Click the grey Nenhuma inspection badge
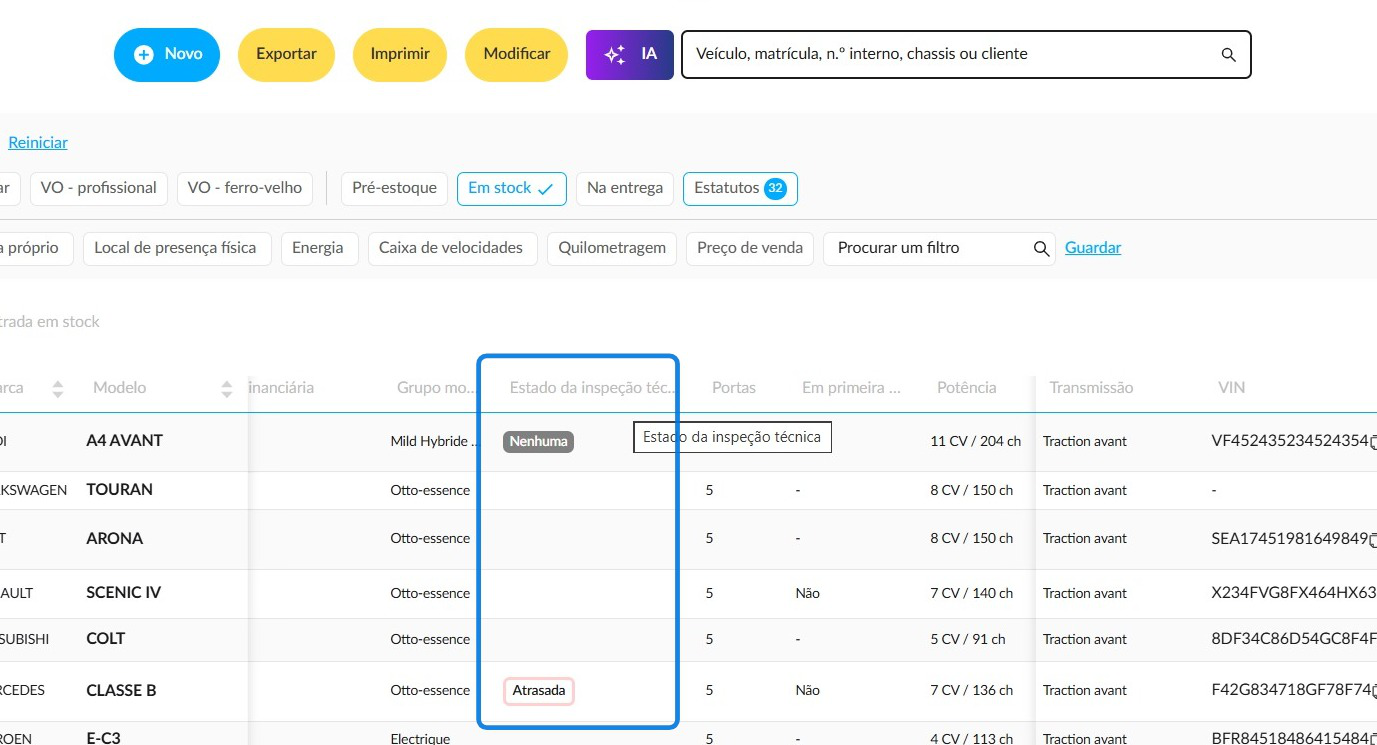This screenshot has width=1377, height=745. coord(538,441)
